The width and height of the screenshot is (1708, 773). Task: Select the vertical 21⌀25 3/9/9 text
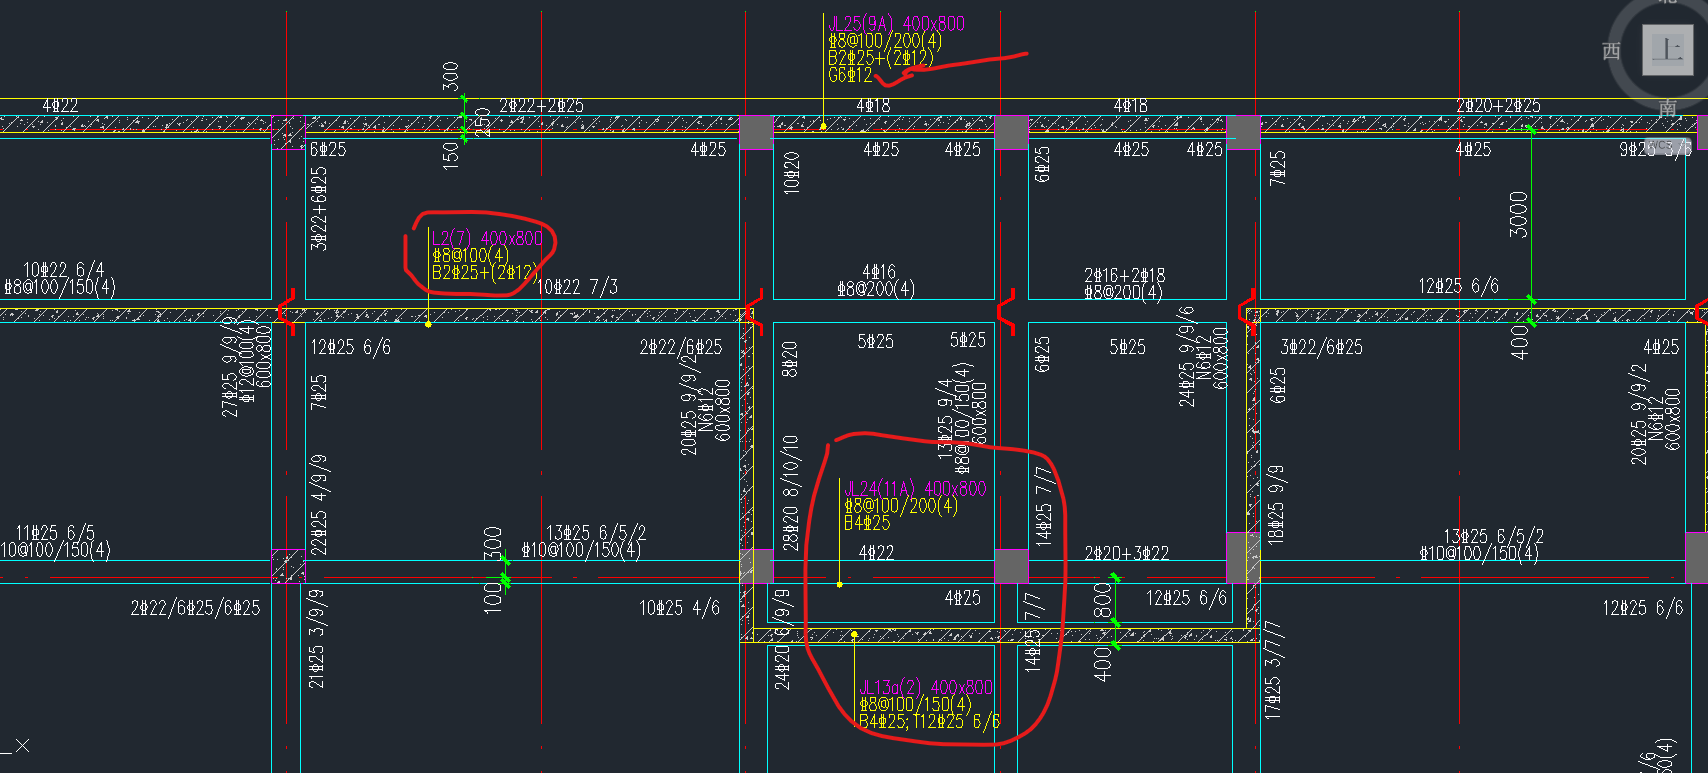tap(316, 639)
